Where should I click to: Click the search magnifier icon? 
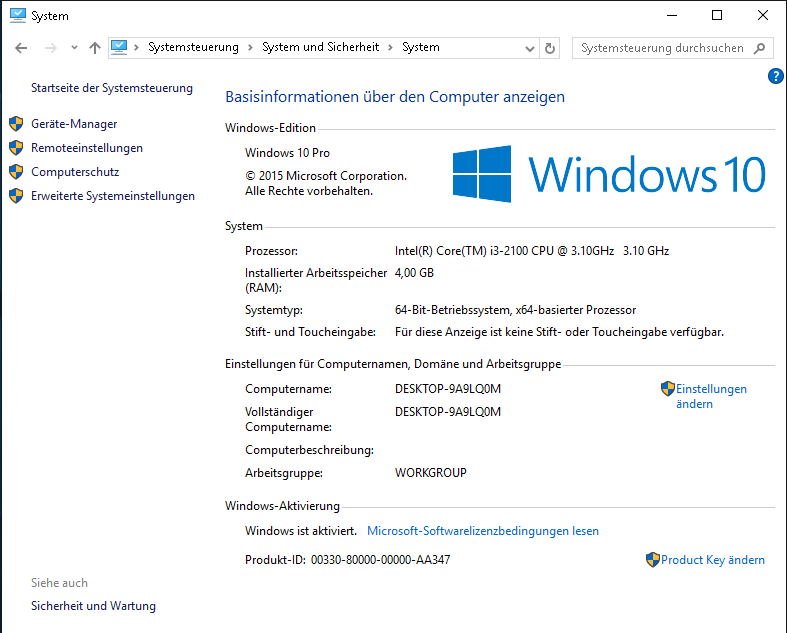tap(760, 48)
